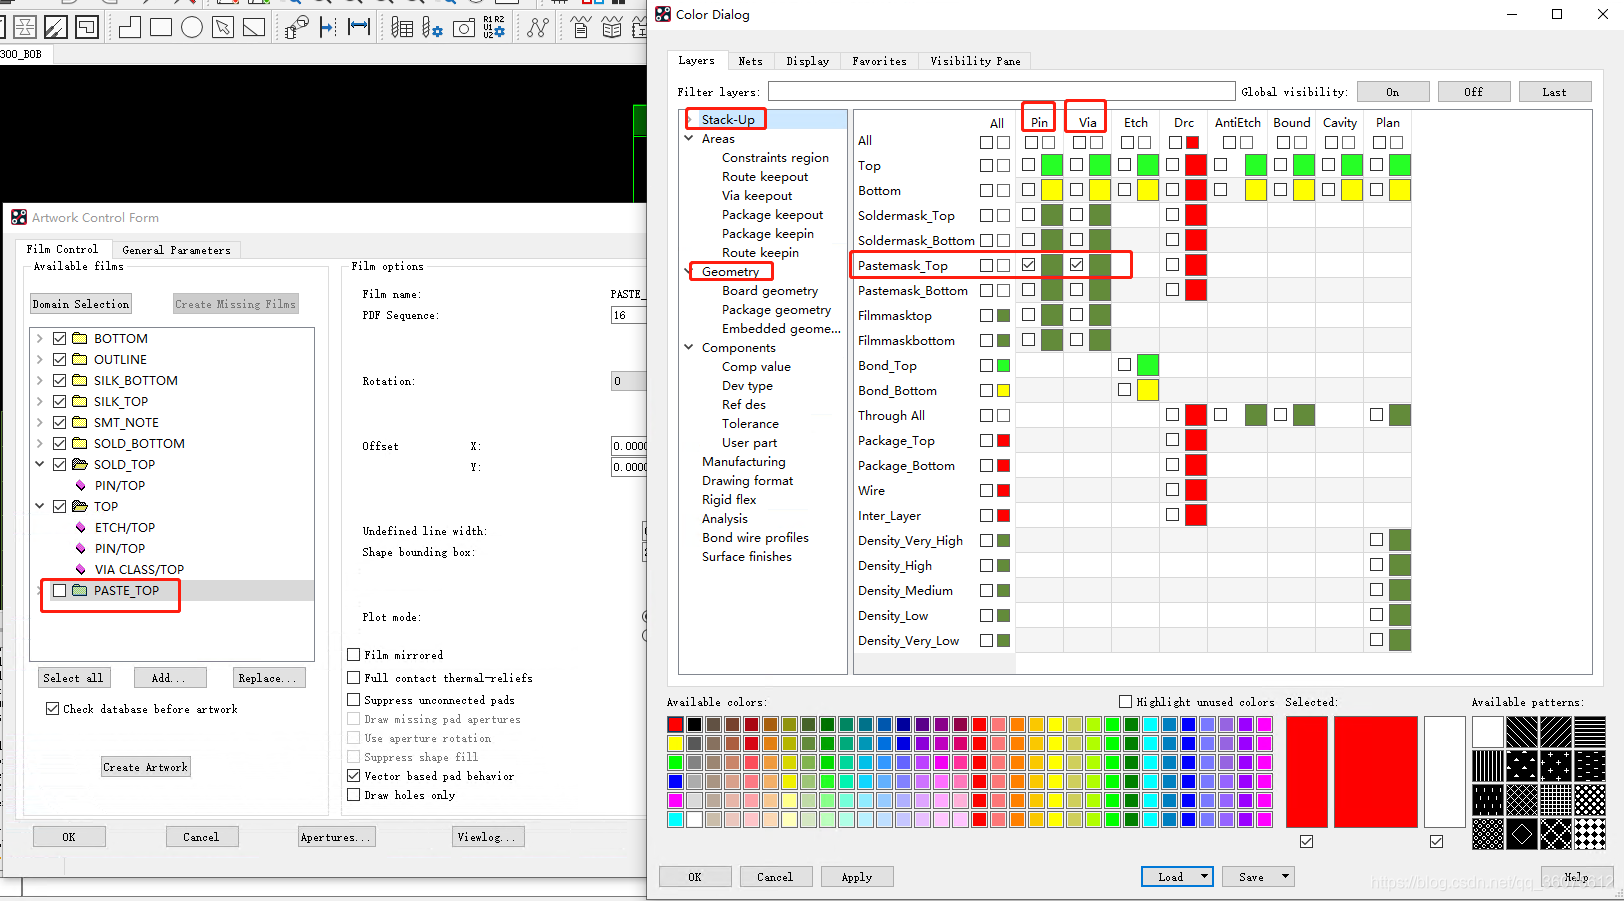
Task: Click the Filter layers input field
Action: [x=1001, y=92]
